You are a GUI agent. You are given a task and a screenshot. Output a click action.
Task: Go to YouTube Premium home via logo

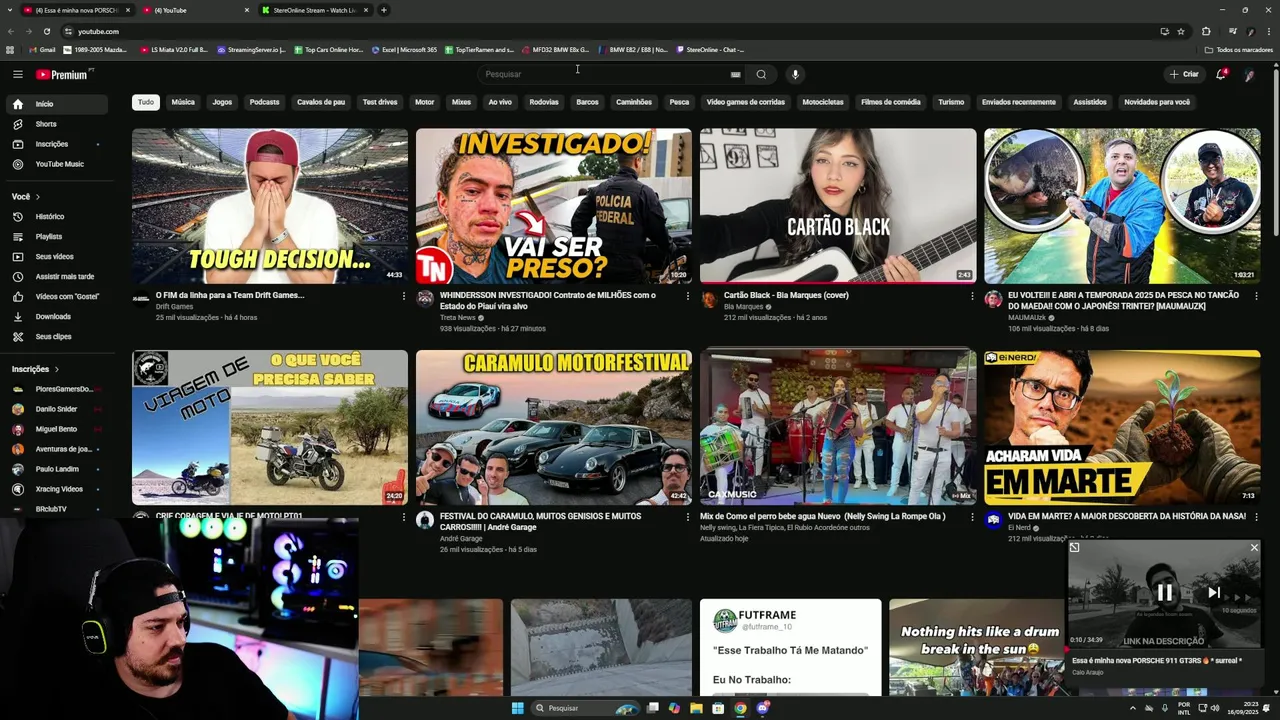(x=62, y=74)
